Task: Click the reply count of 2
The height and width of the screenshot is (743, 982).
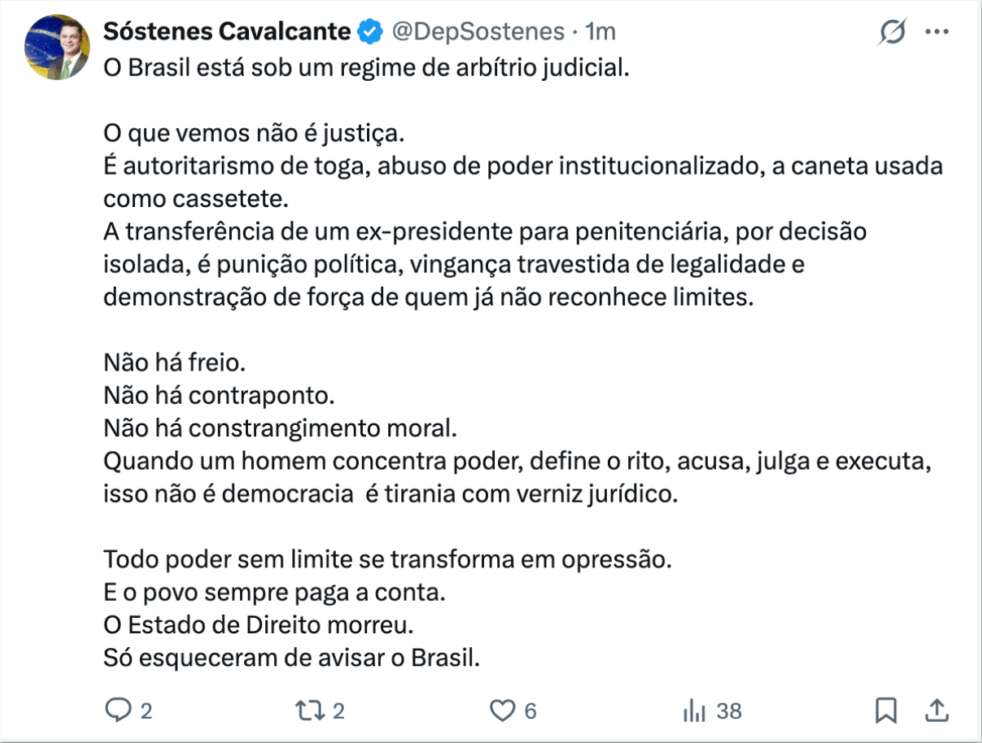Action: click(x=146, y=711)
